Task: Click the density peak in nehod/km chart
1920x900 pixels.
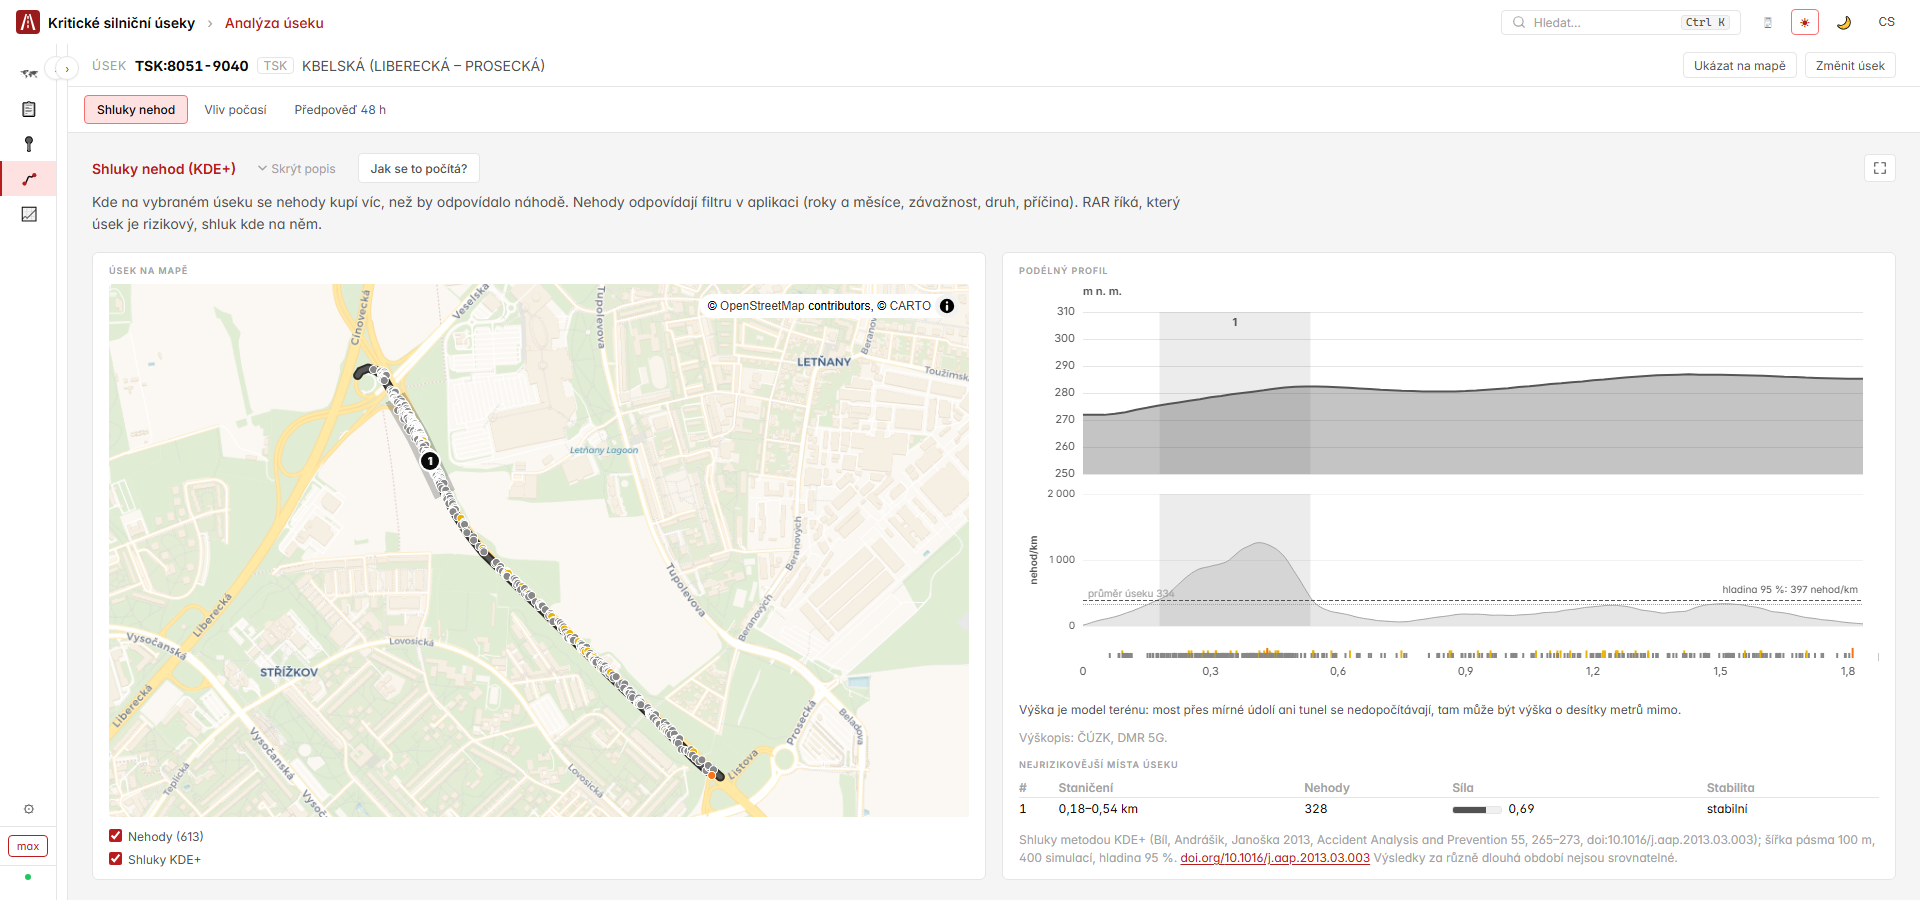Action: click(x=1260, y=545)
